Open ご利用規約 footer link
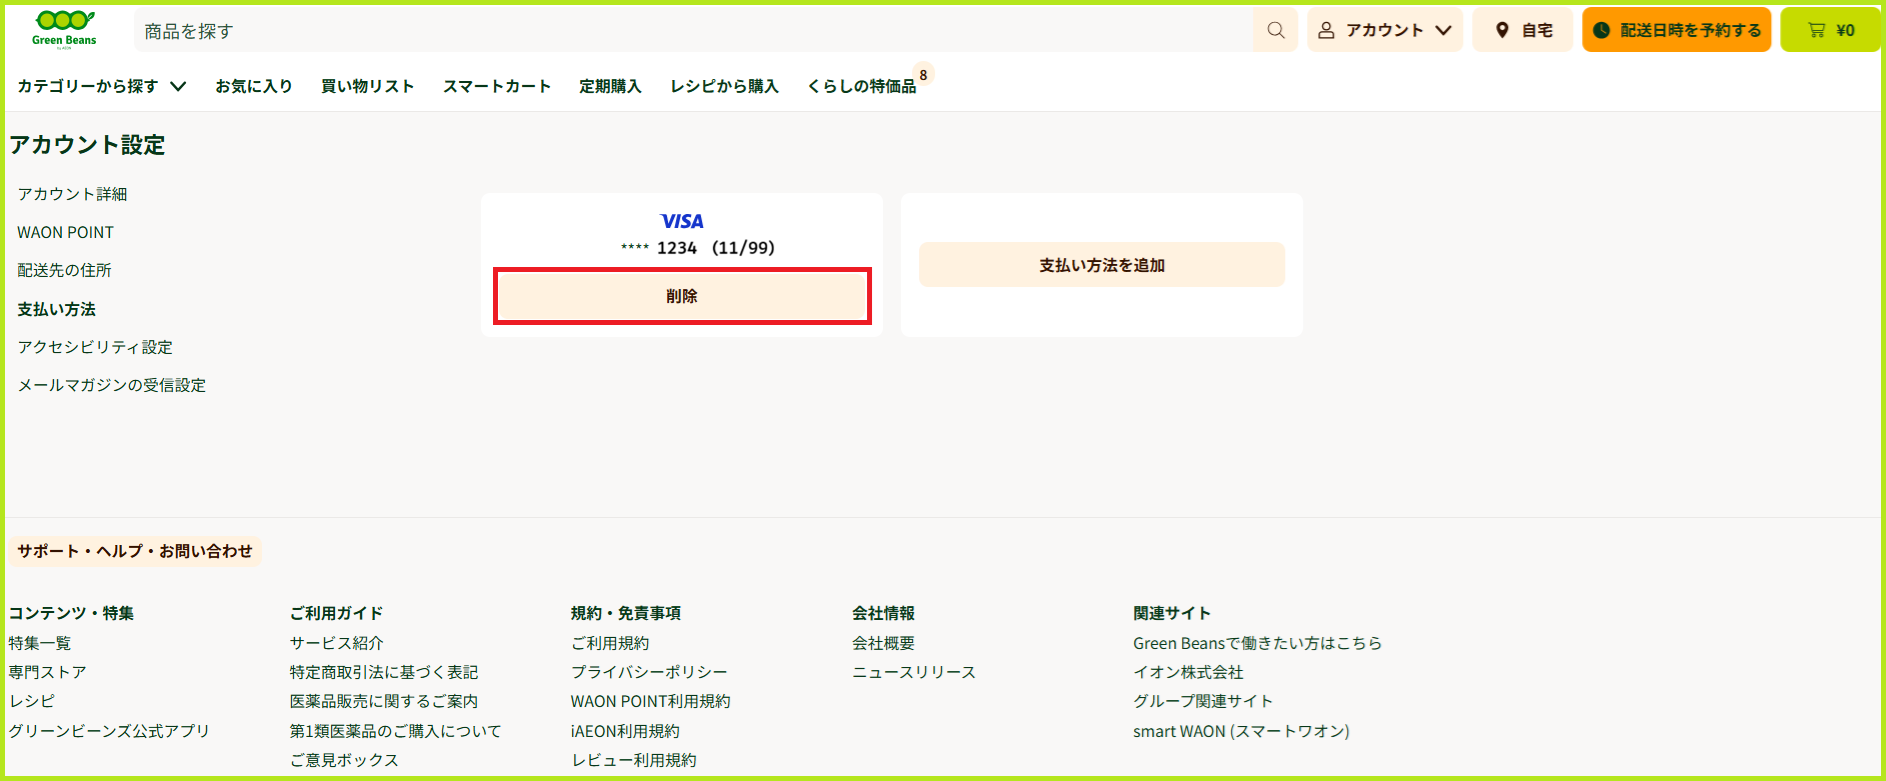 (610, 643)
